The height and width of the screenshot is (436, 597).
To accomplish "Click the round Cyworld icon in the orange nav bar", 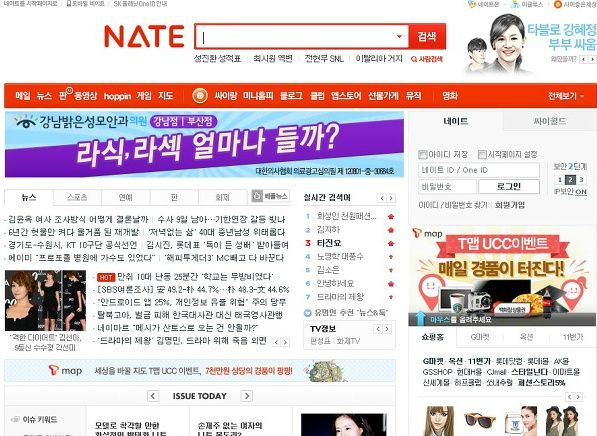I will pyautogui.click(x=200, y=96).
